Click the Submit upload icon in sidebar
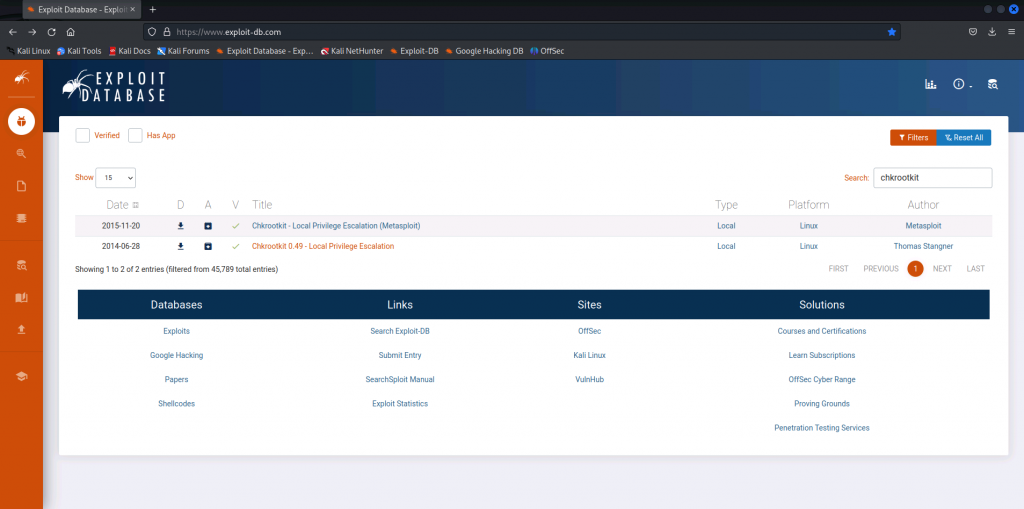This screenshot has height=509, width=1024. point(22,329)
